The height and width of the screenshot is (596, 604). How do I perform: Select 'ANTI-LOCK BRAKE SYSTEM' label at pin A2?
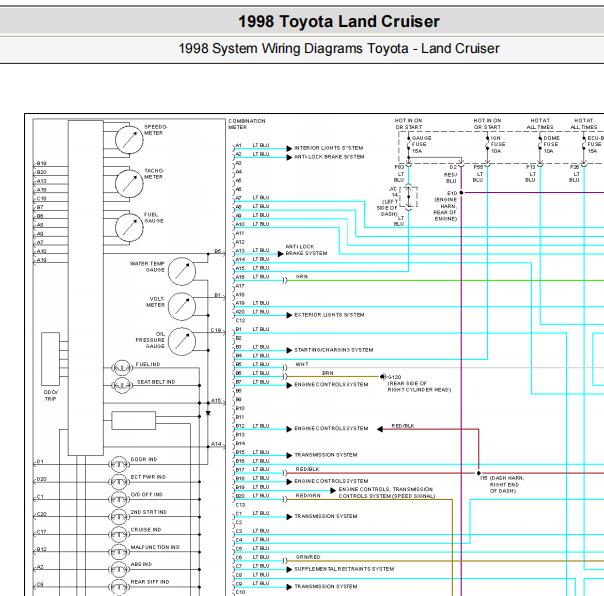329,157
